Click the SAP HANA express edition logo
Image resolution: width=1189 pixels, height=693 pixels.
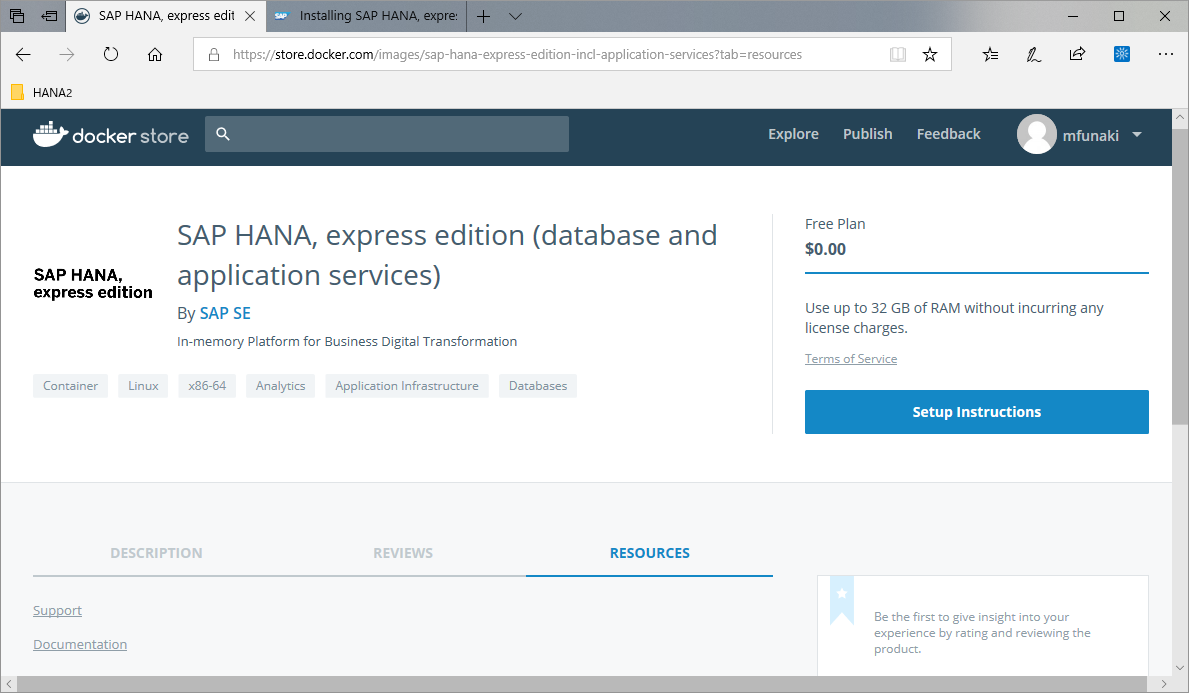pyautogui.click(x=93, y=284)
